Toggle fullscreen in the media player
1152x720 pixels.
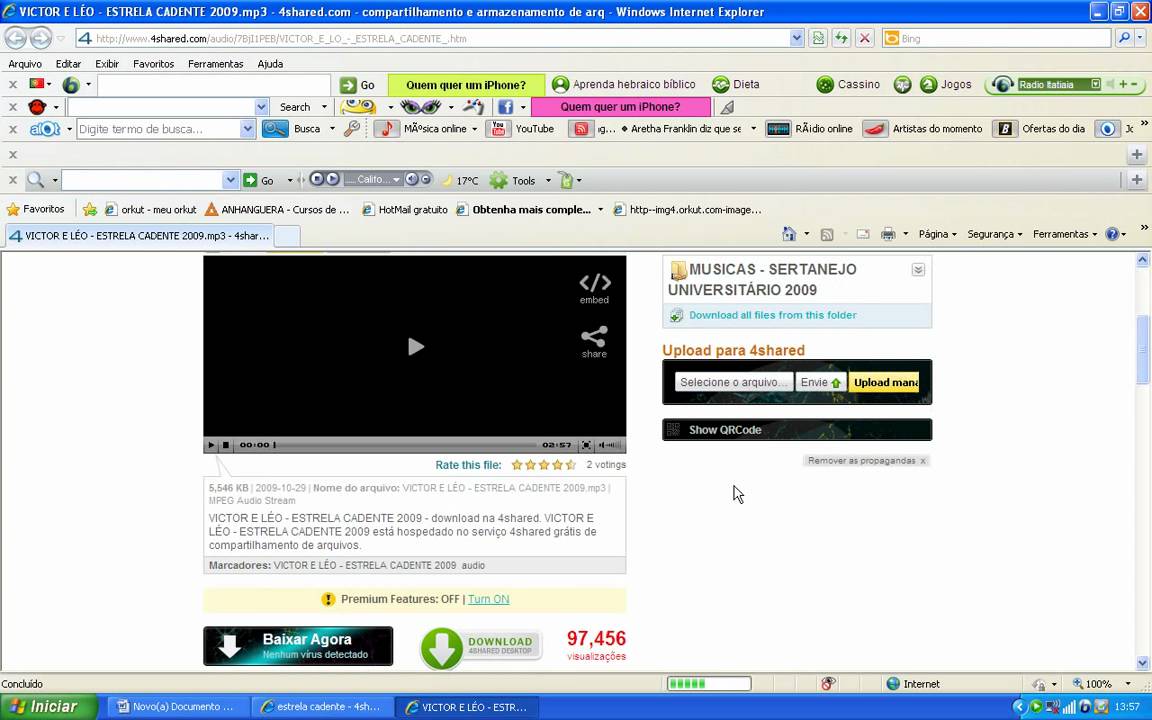[x=586, y=444]
